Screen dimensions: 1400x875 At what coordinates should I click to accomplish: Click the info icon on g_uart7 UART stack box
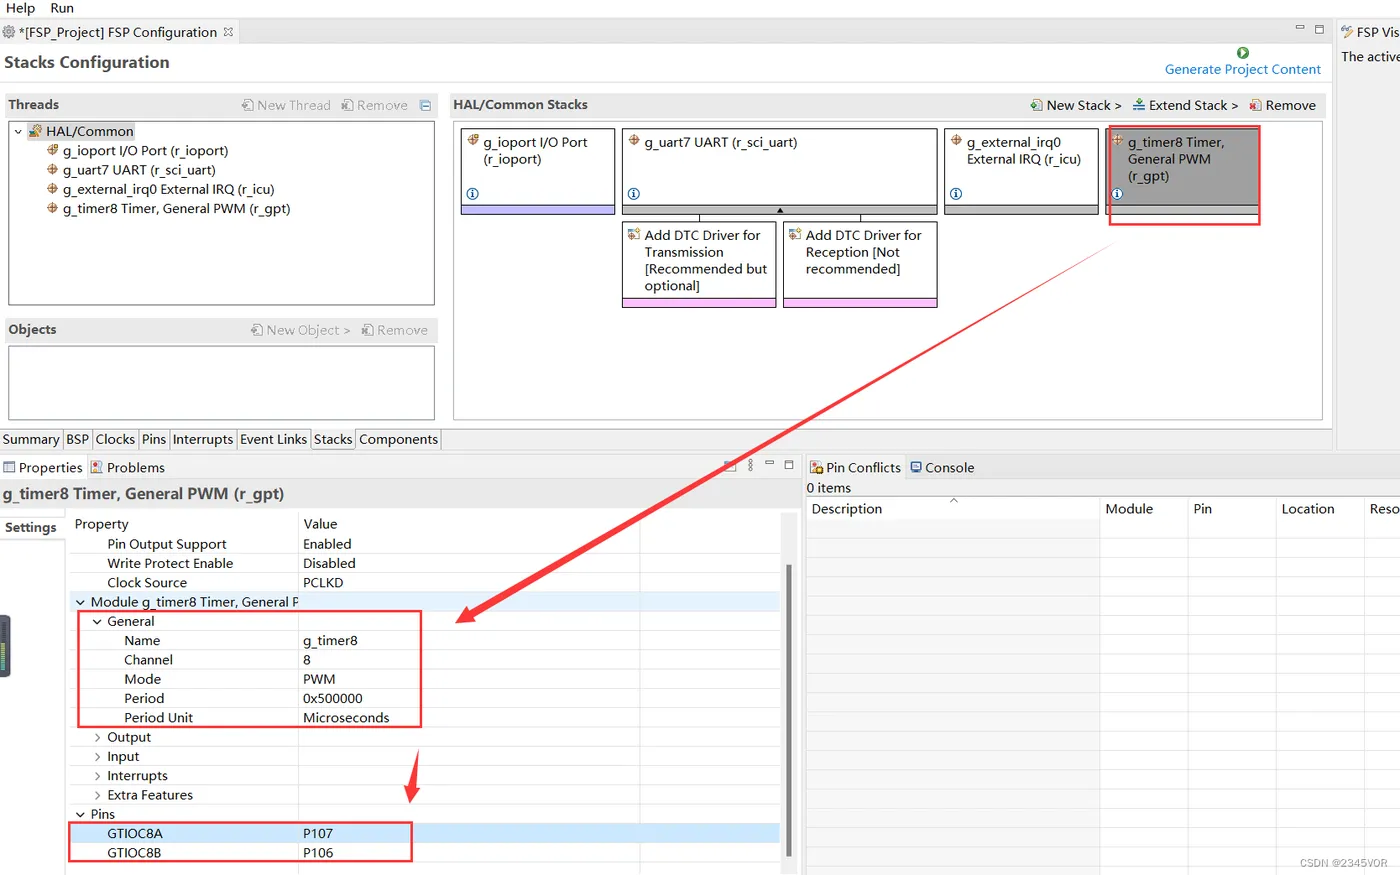pos(634,194)
